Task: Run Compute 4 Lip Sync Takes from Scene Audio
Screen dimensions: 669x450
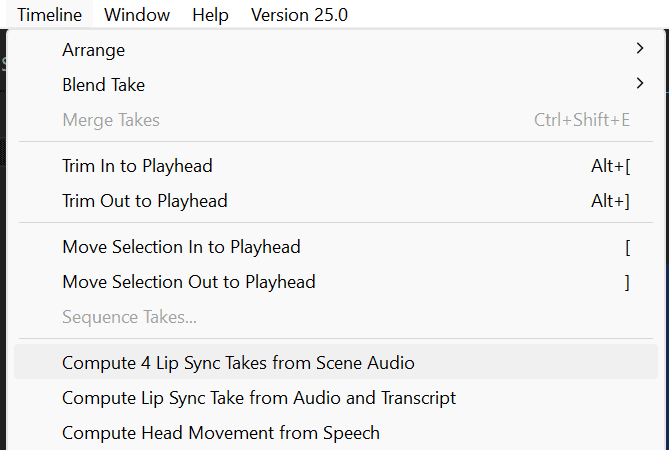Action: 336,363
